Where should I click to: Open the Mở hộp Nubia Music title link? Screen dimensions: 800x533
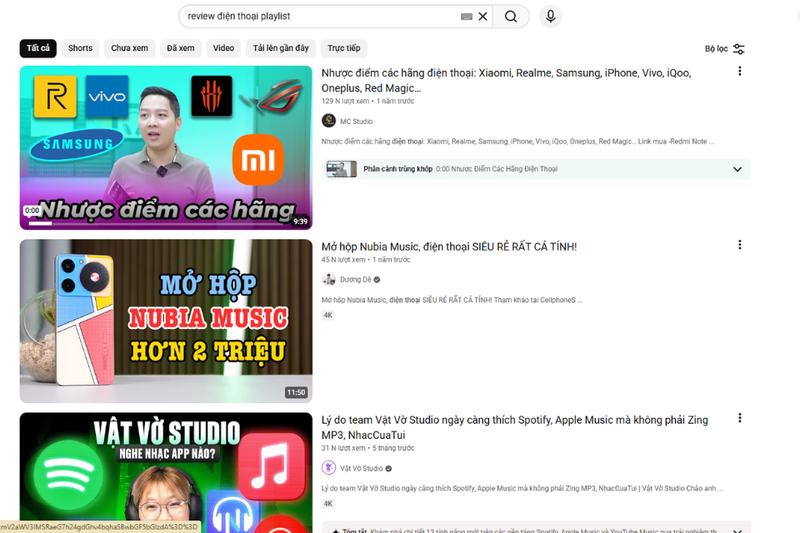[449, 247]
